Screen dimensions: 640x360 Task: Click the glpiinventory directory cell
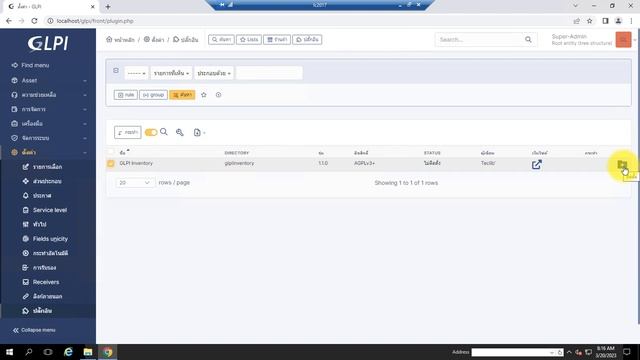point(239,163)
